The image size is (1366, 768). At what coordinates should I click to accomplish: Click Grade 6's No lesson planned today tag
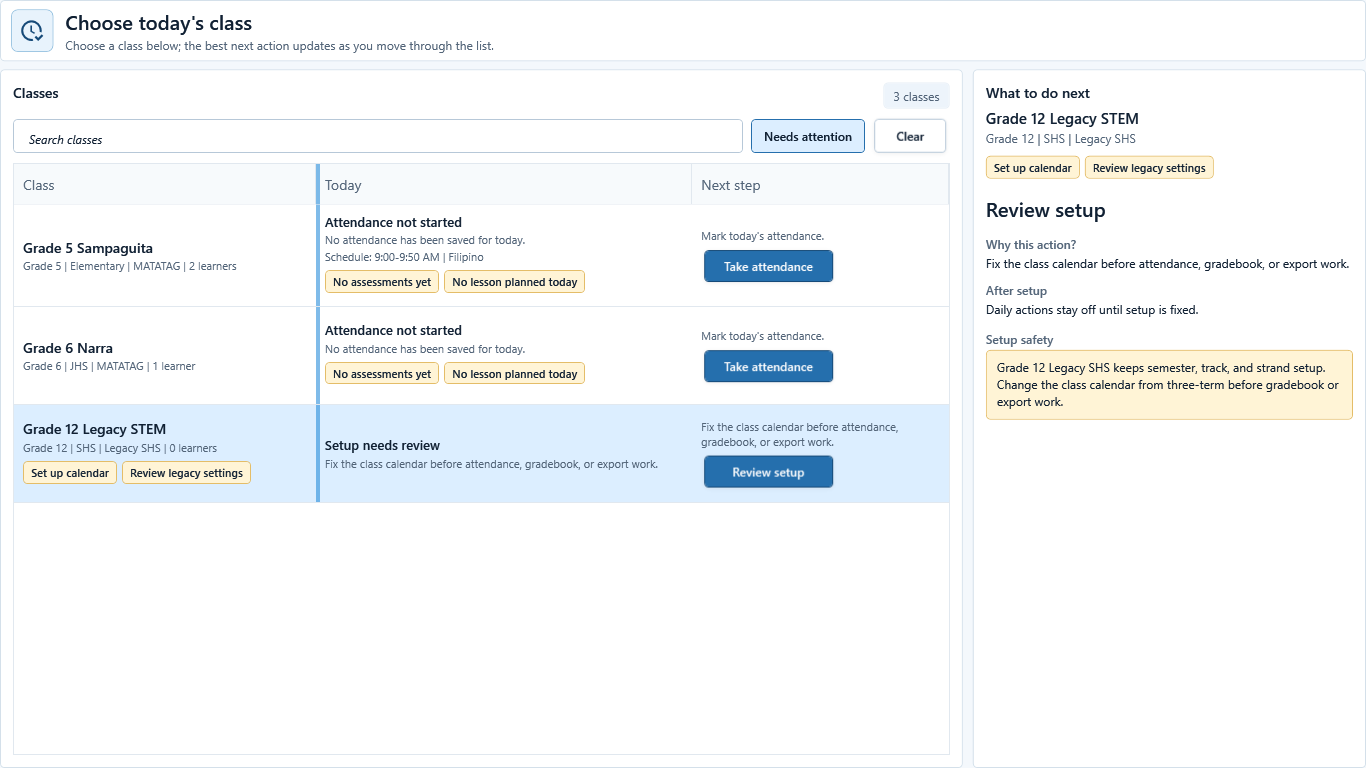pyautogui.click(x=515, y=374)
